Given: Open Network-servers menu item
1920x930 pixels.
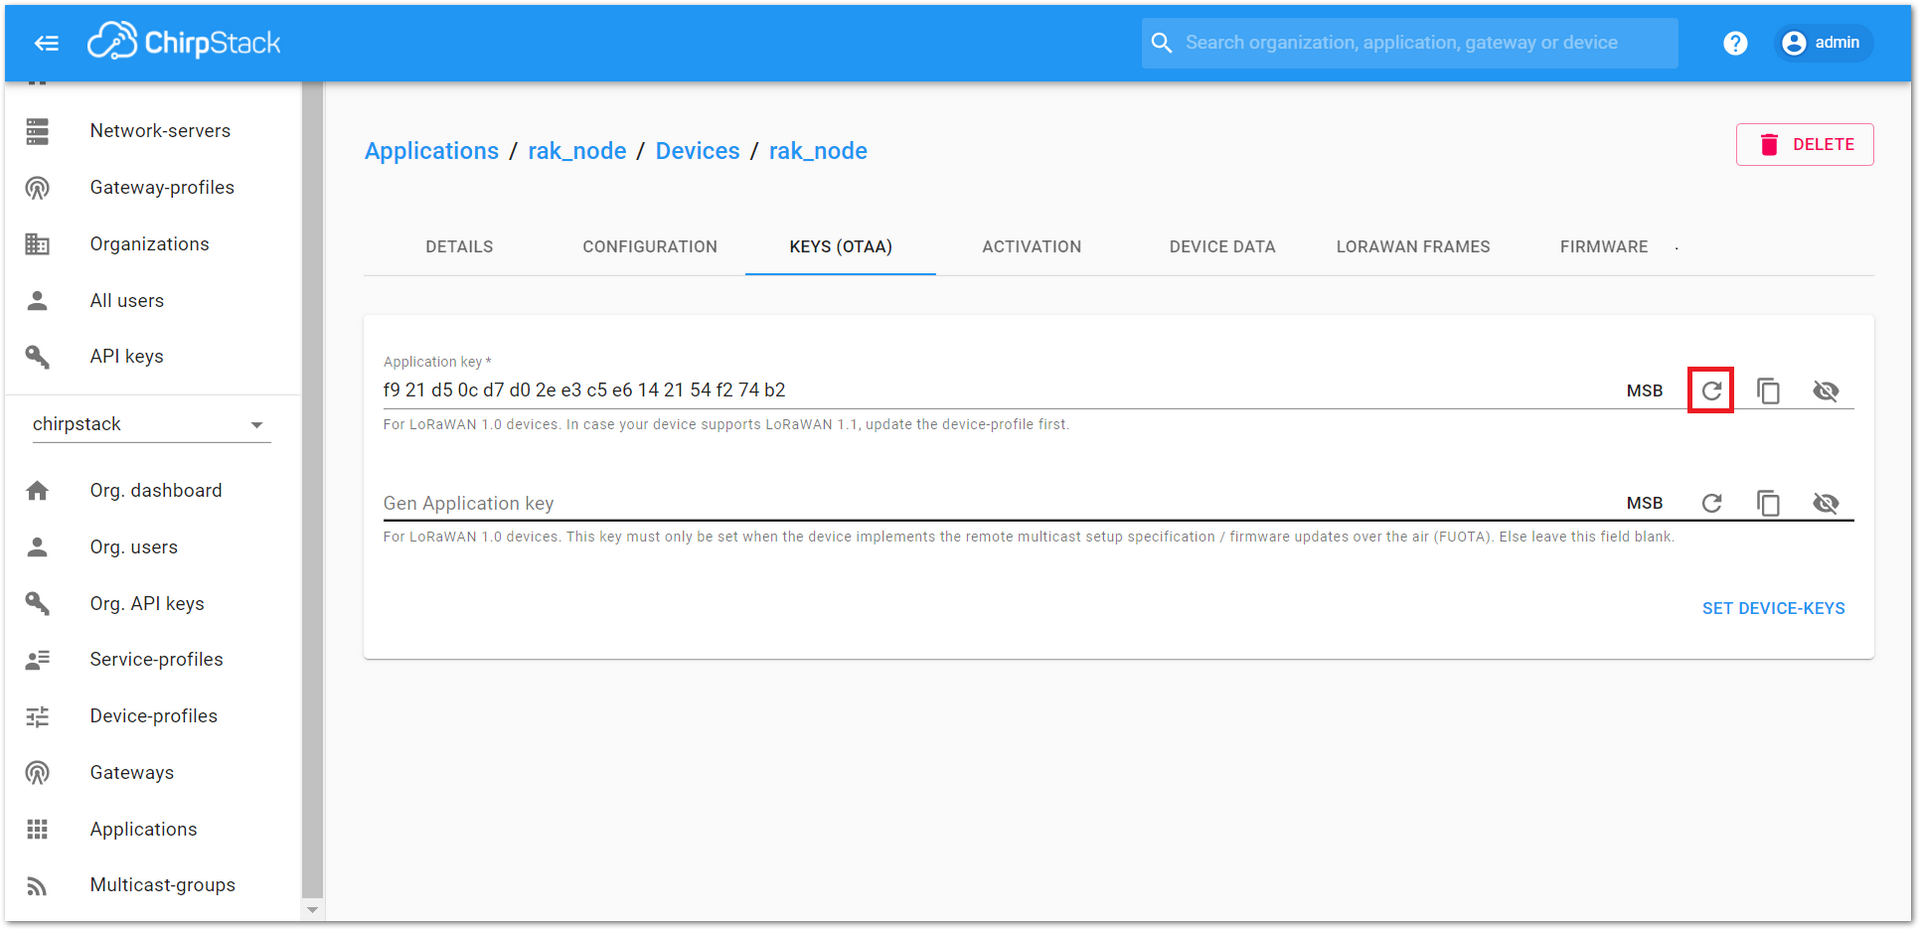Looking at the screenshot, I should [x=152, y=131].
